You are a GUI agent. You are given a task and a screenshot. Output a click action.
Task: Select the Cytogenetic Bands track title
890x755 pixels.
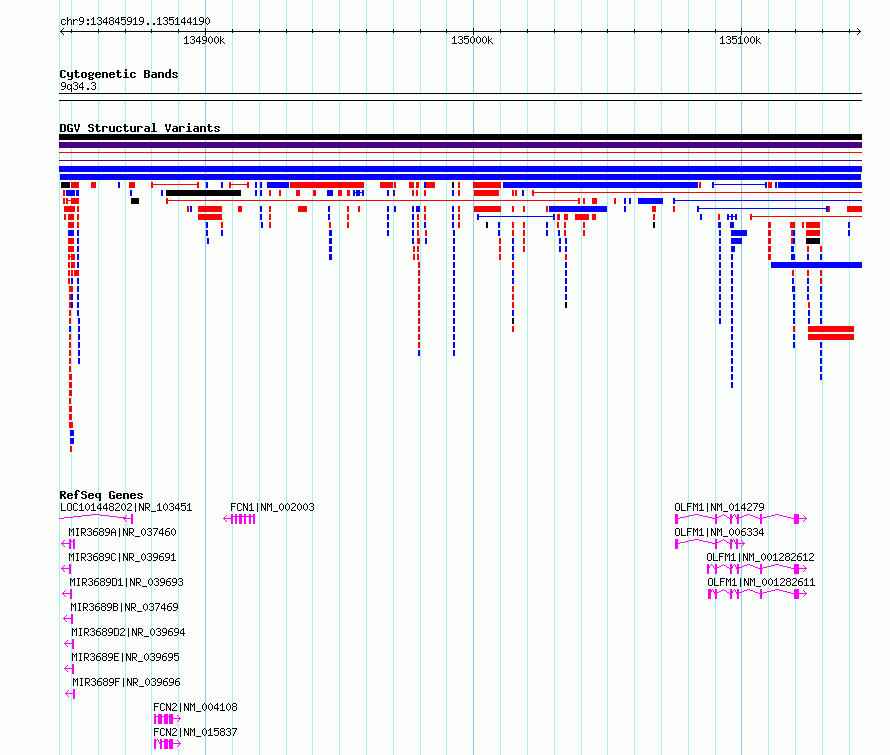click(x=119, y=74)
